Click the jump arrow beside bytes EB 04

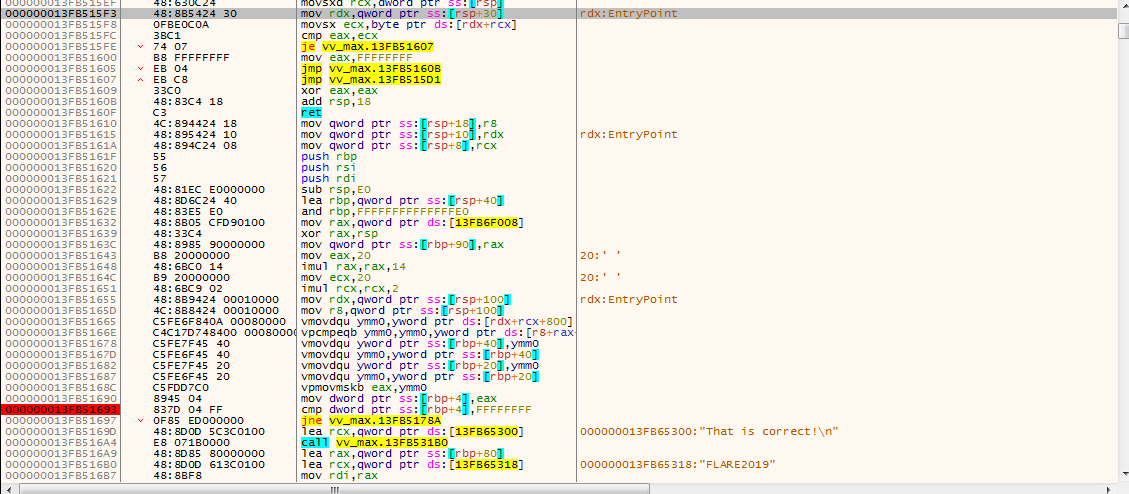point(140,68)
